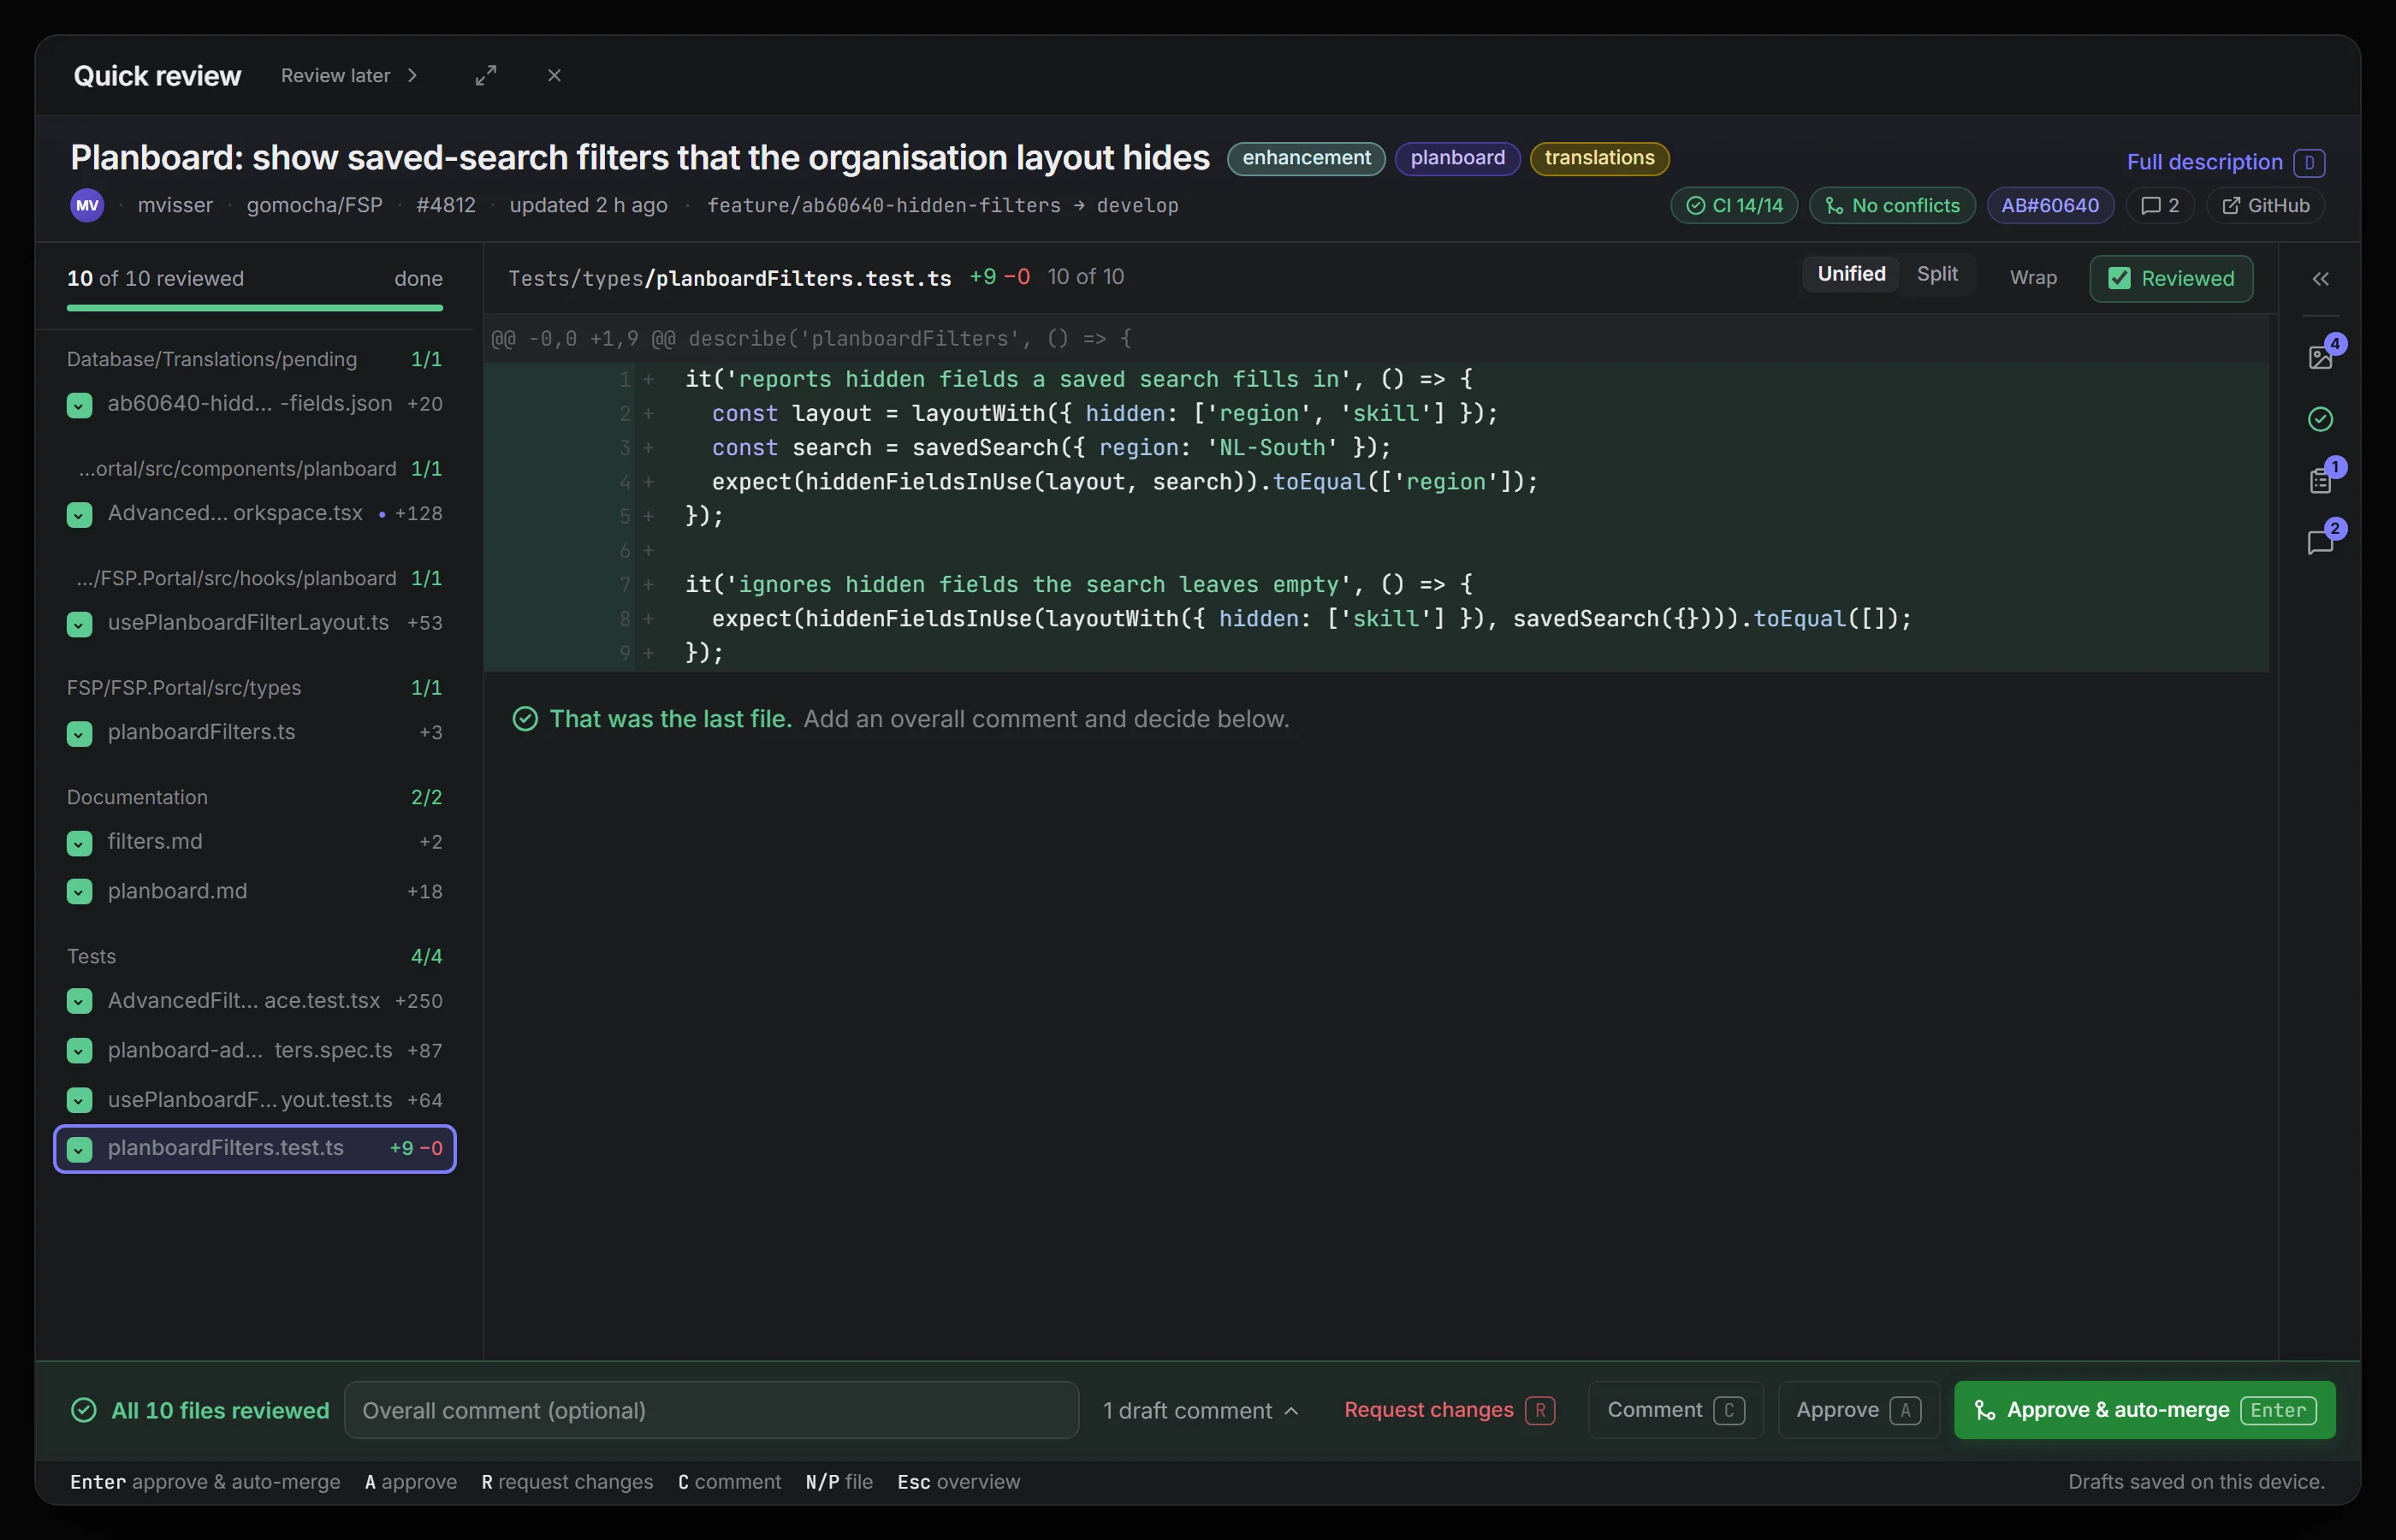Viewport: 2396px width, 1540px height.
Task: Close the Quick review dialog
Action: point(554,76)
